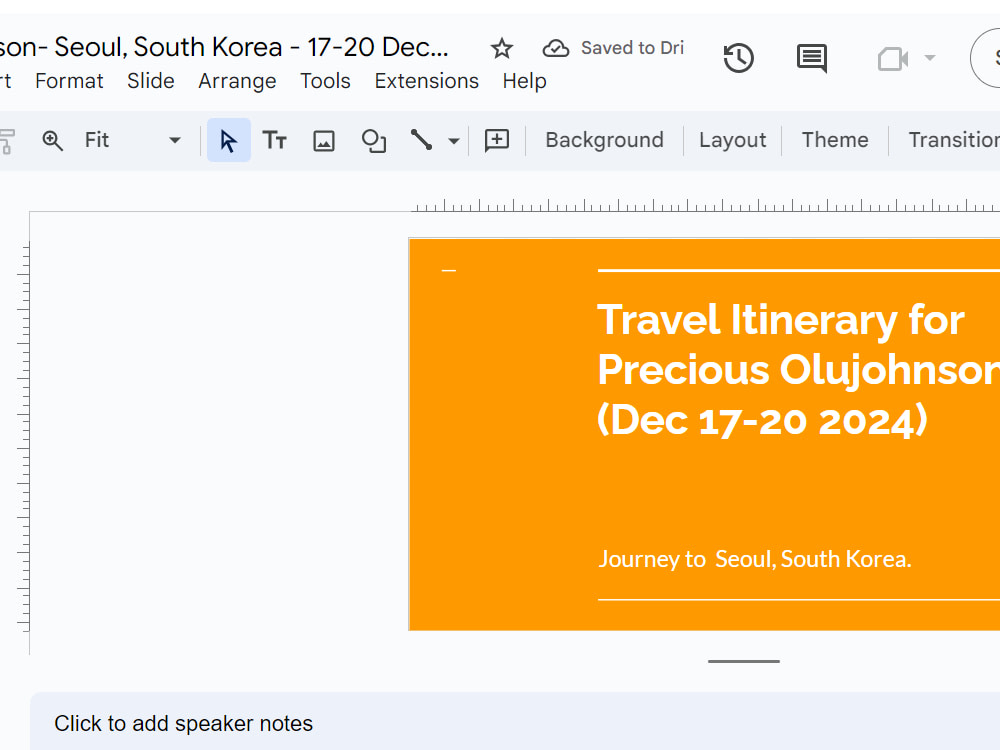Open the shape insert tool
1000x750 pixels.
click(x=374, y=141)
